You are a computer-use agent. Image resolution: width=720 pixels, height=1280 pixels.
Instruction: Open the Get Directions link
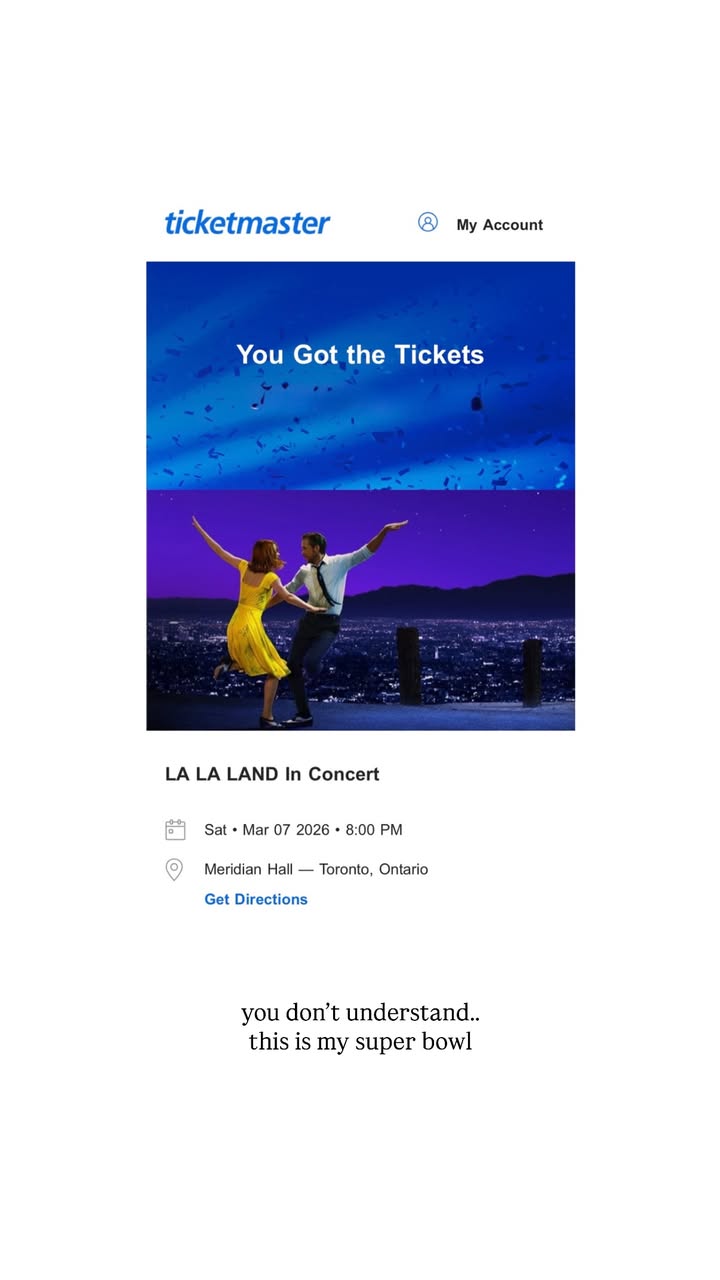[x=256, y=899]
